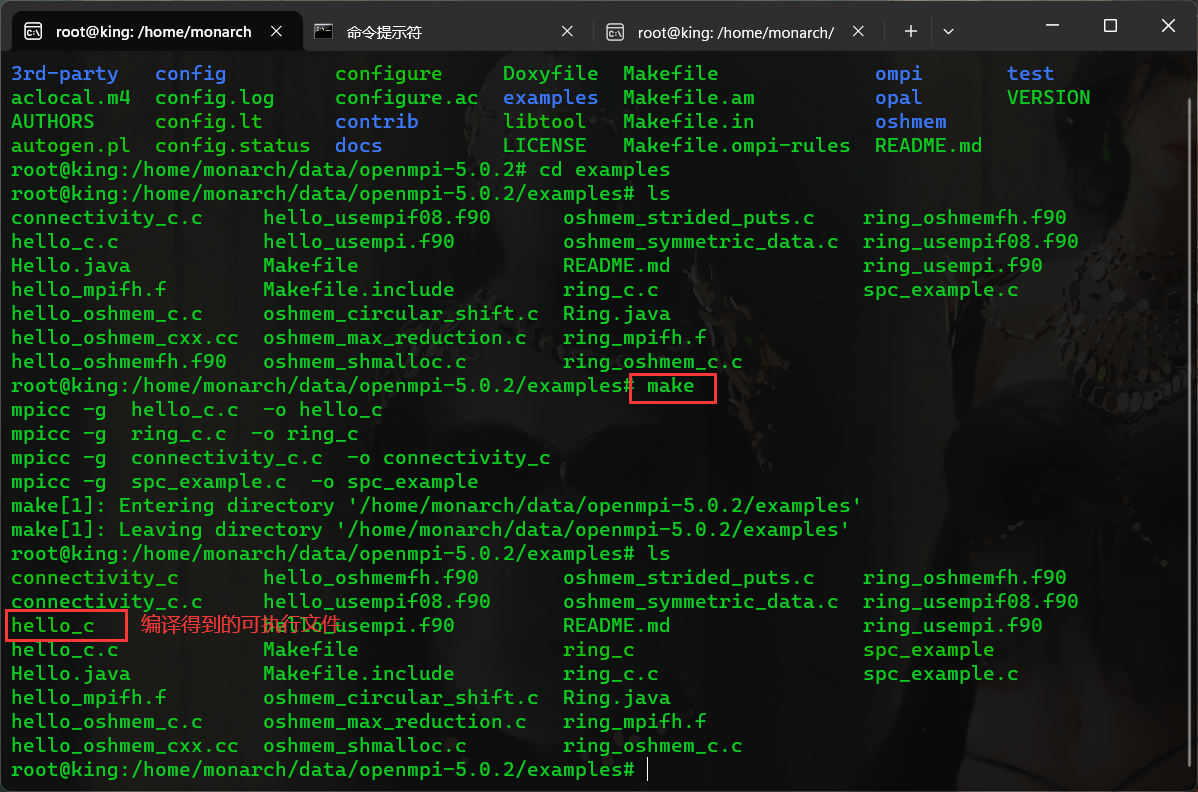
Task: Click the blue 'examples' directory name
Action: coord(550,98)
